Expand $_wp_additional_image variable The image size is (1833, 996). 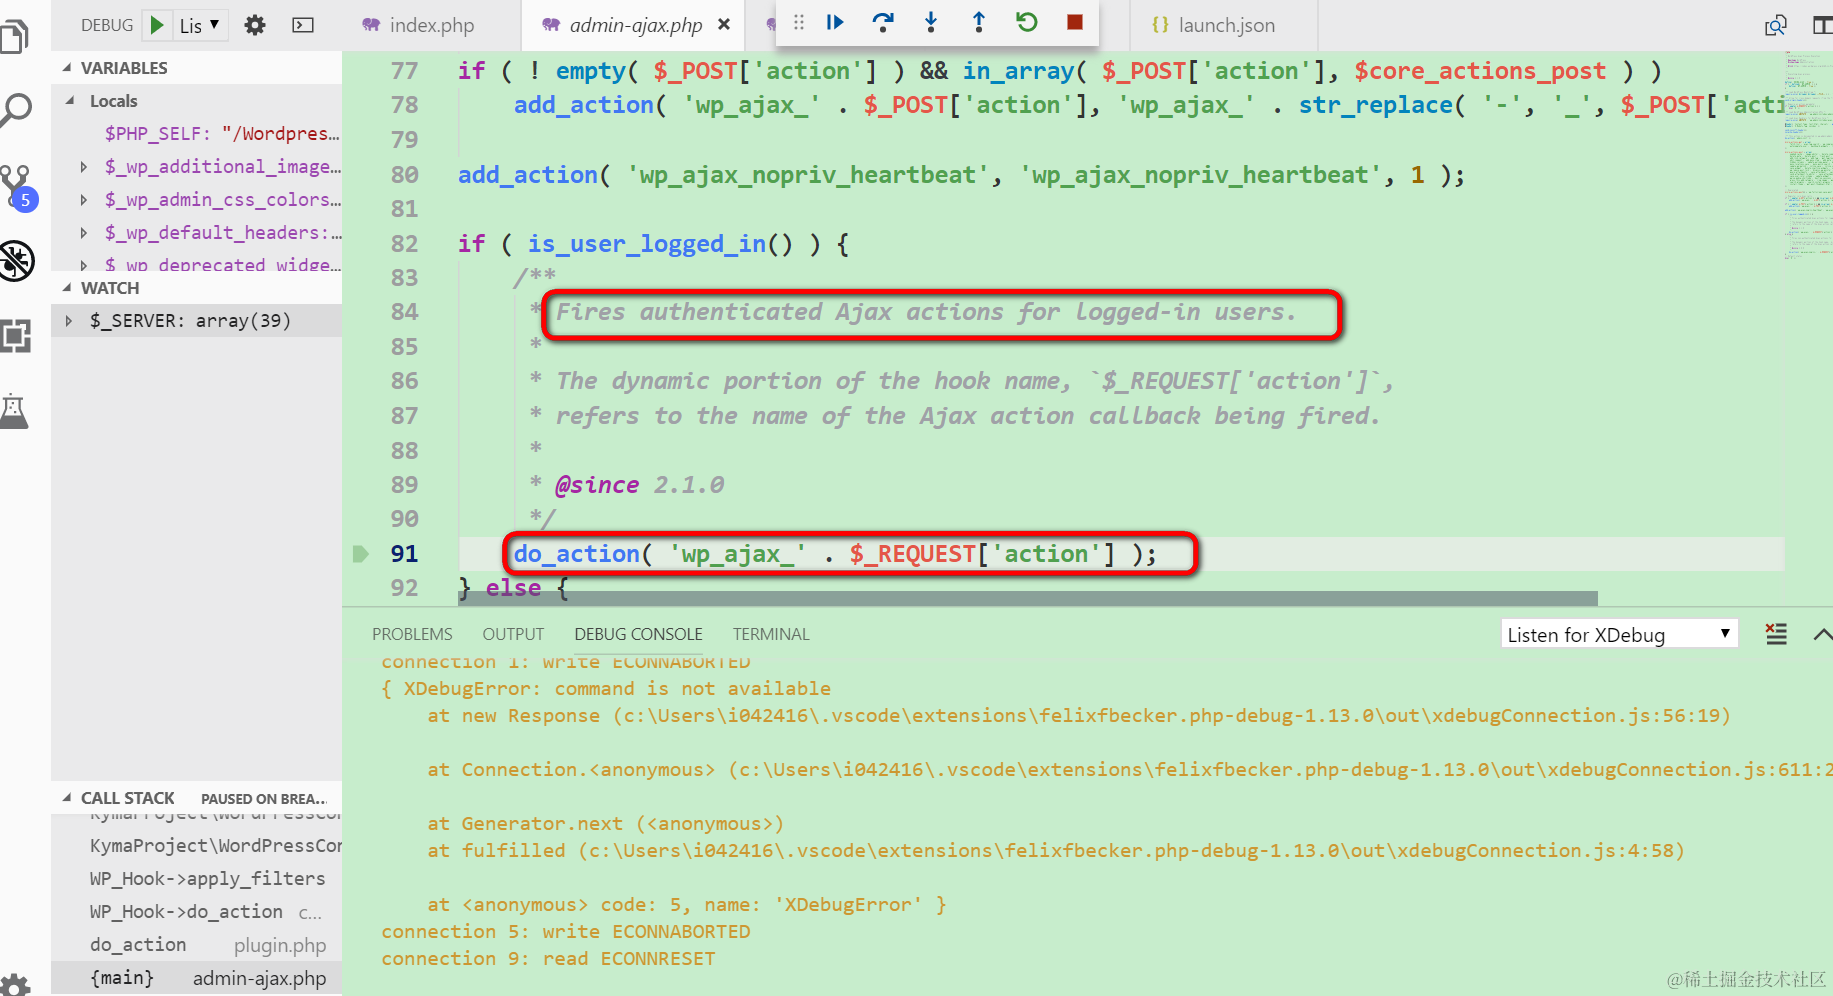coord(84,167)
